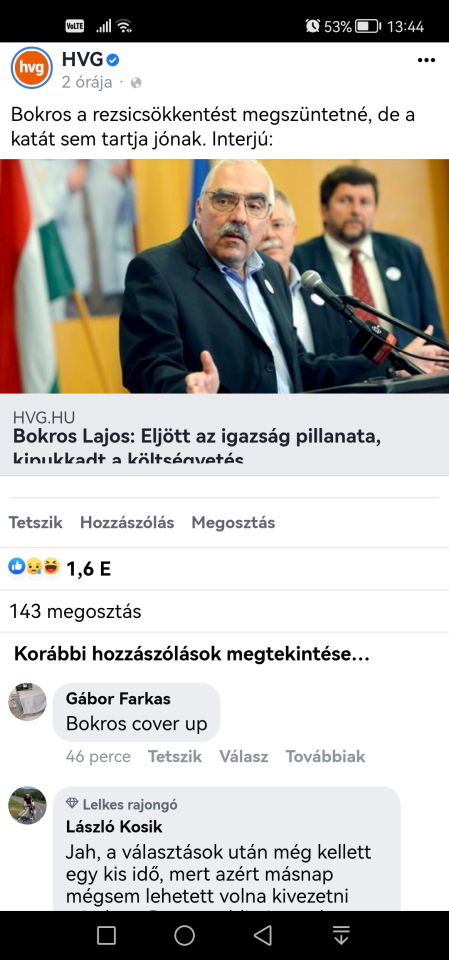Expand Korábbi hozzászólások megtekintése
The height and width of the screenshot is (960, 449).
192,654
